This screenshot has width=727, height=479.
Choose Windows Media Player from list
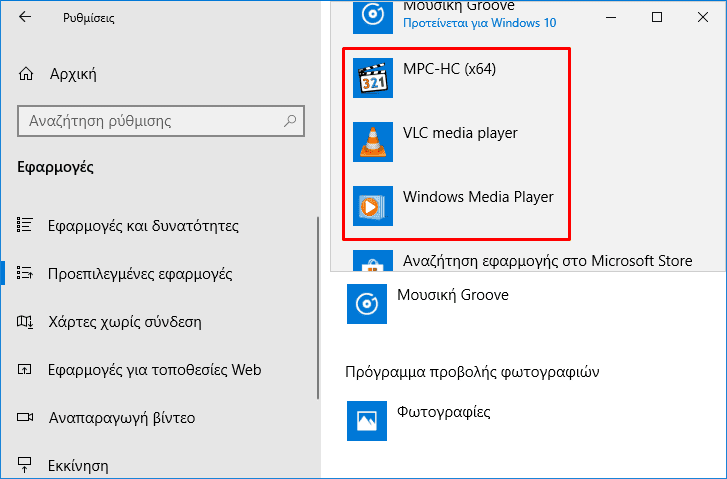[x=456, y=206]
